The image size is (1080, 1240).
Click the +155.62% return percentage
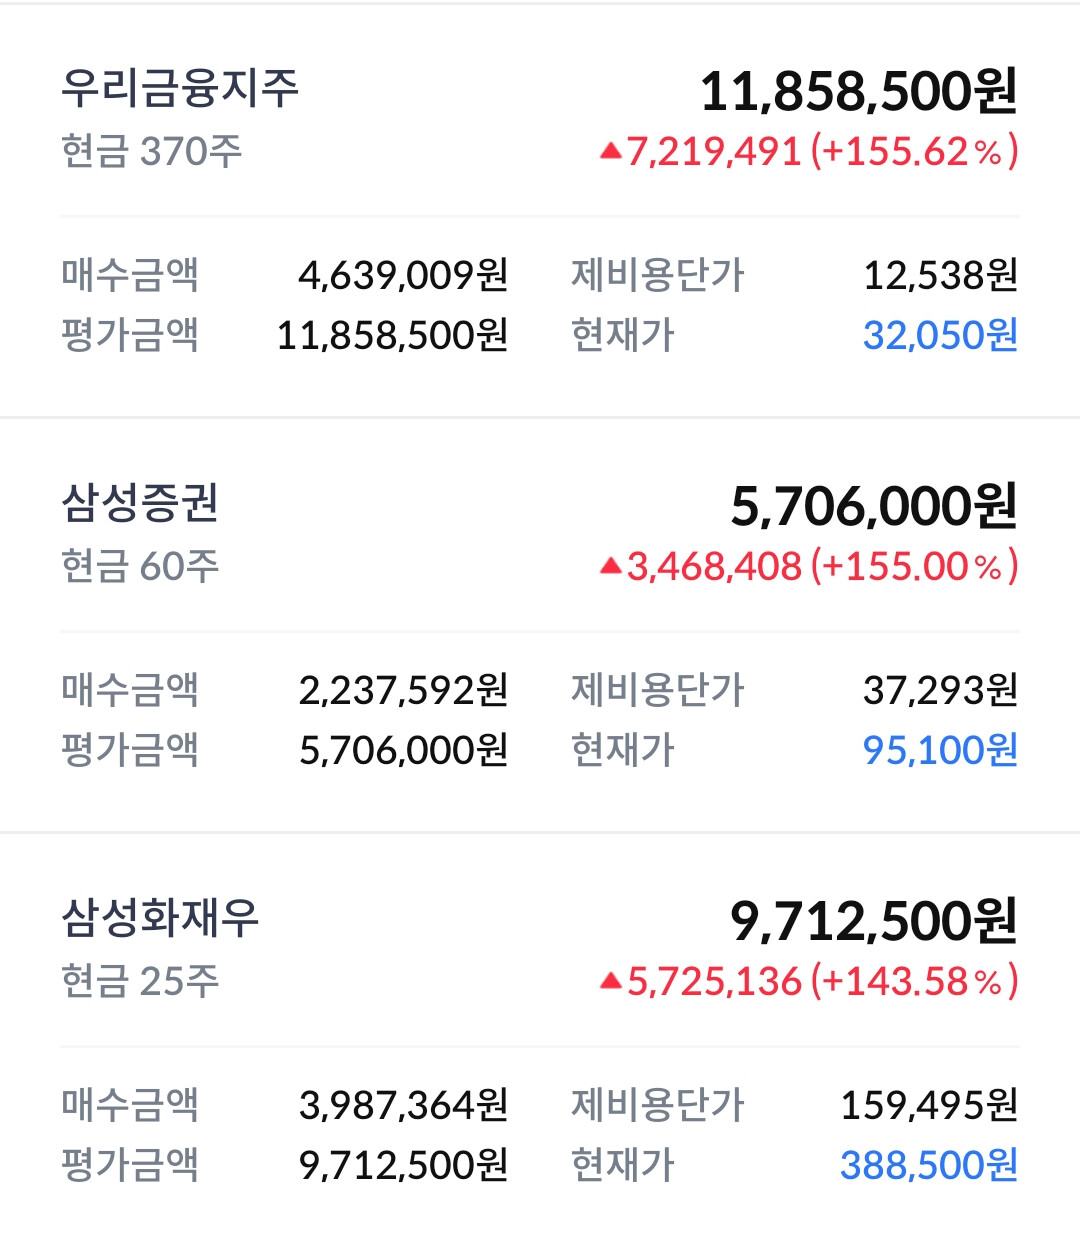coord(914,152)
